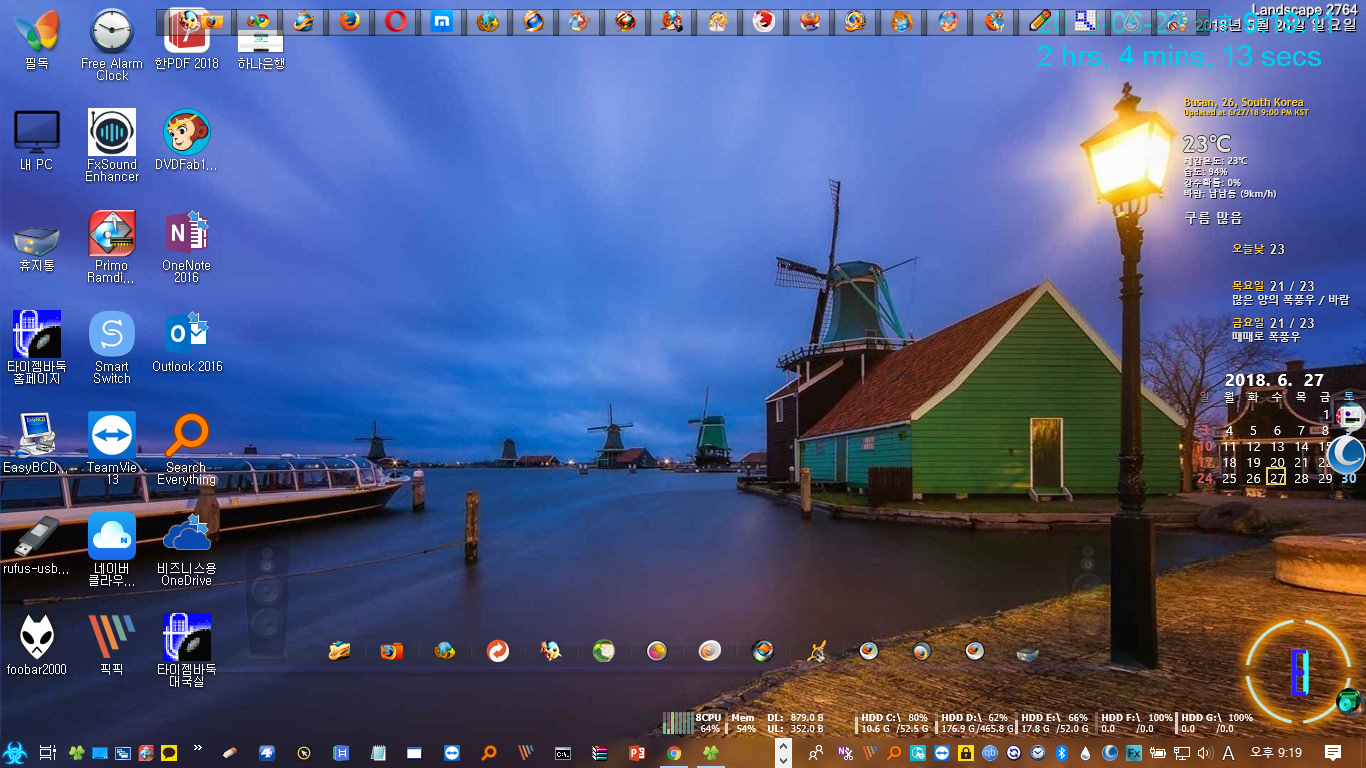The height and width of the screenshot is (768, 1366).
Task: Open the Action Center notification icon
Action: (x=1332, y=753)
